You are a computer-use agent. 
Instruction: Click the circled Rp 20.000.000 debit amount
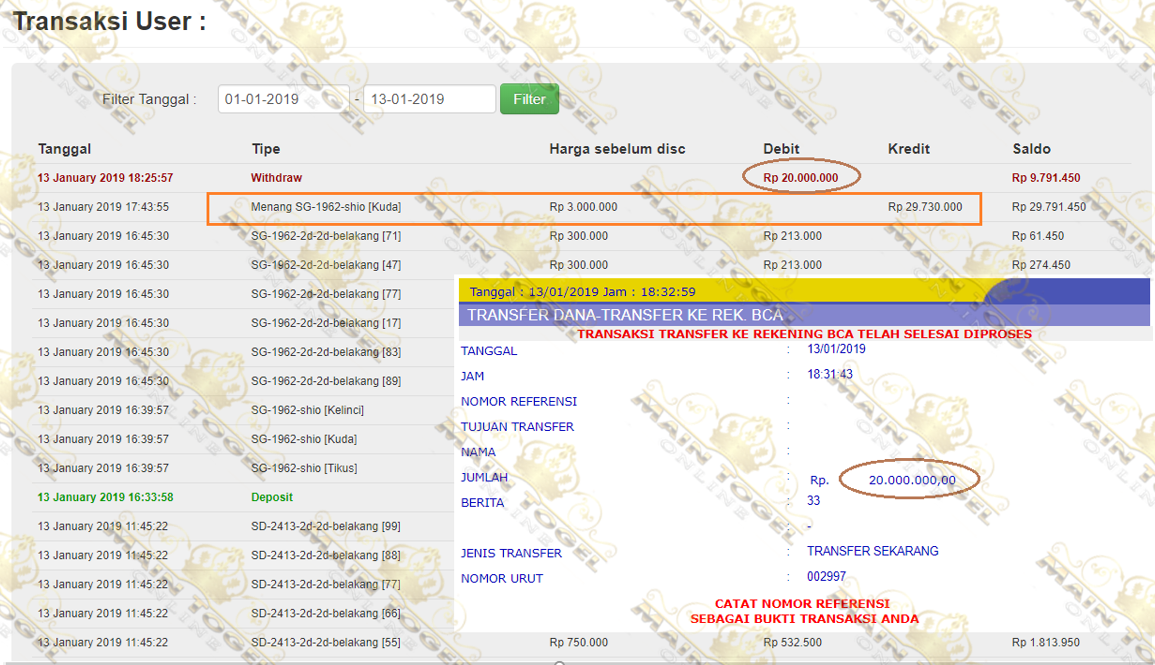[801, 178]
